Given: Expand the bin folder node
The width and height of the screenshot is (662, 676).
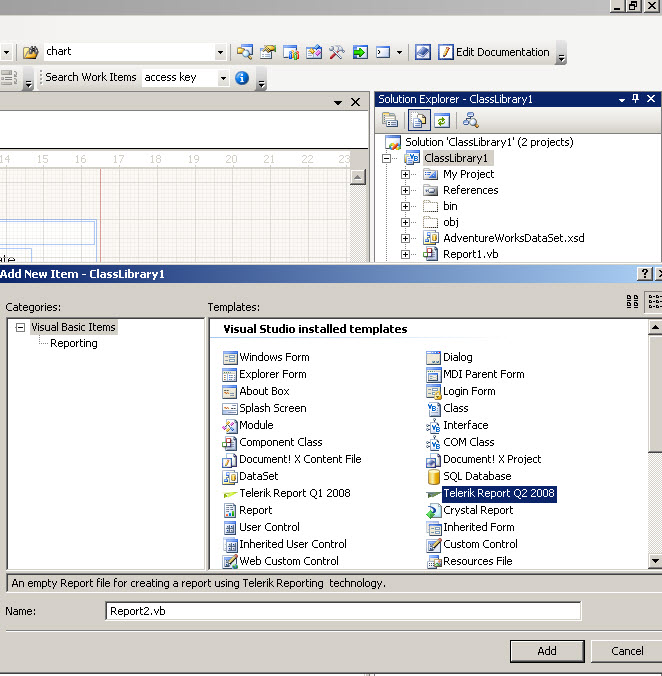Looking at the screenshot, I should pyautogui.click(x=405, y=206).
